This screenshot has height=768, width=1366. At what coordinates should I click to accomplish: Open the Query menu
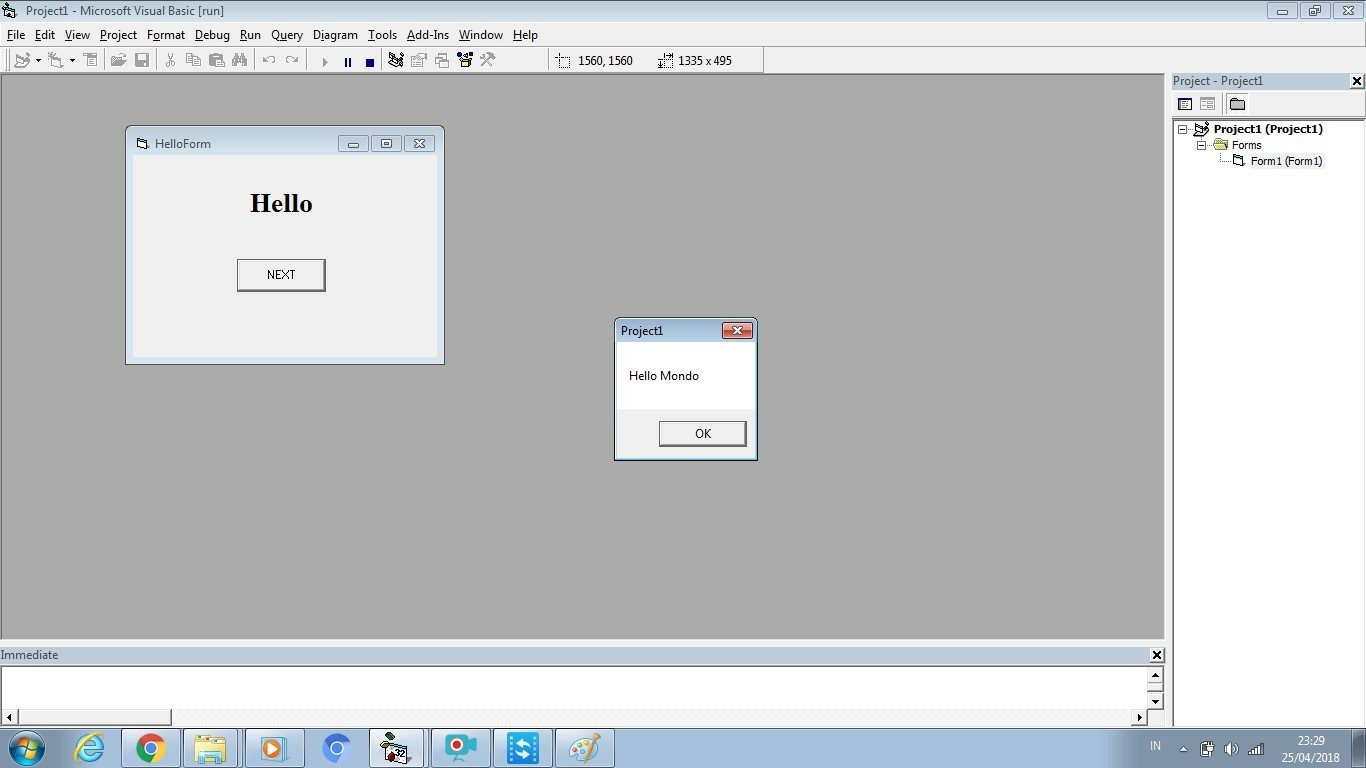pyautogui.click(x=287, y=35)
